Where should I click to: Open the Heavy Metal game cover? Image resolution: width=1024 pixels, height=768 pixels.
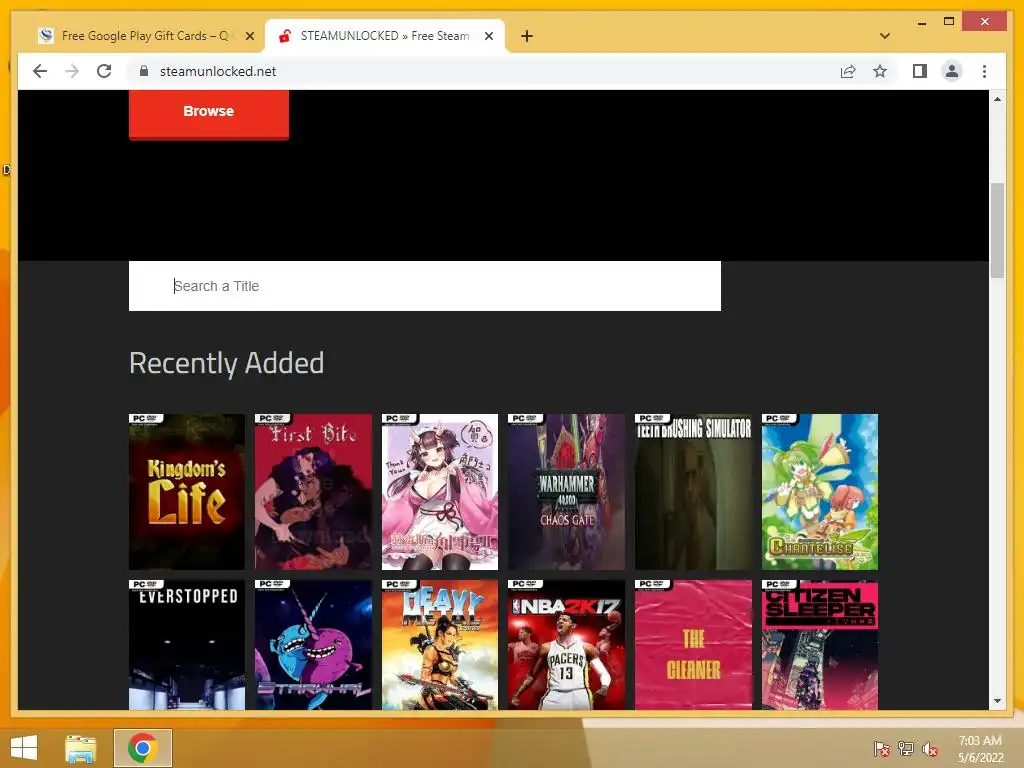click(x=440, y=645)
